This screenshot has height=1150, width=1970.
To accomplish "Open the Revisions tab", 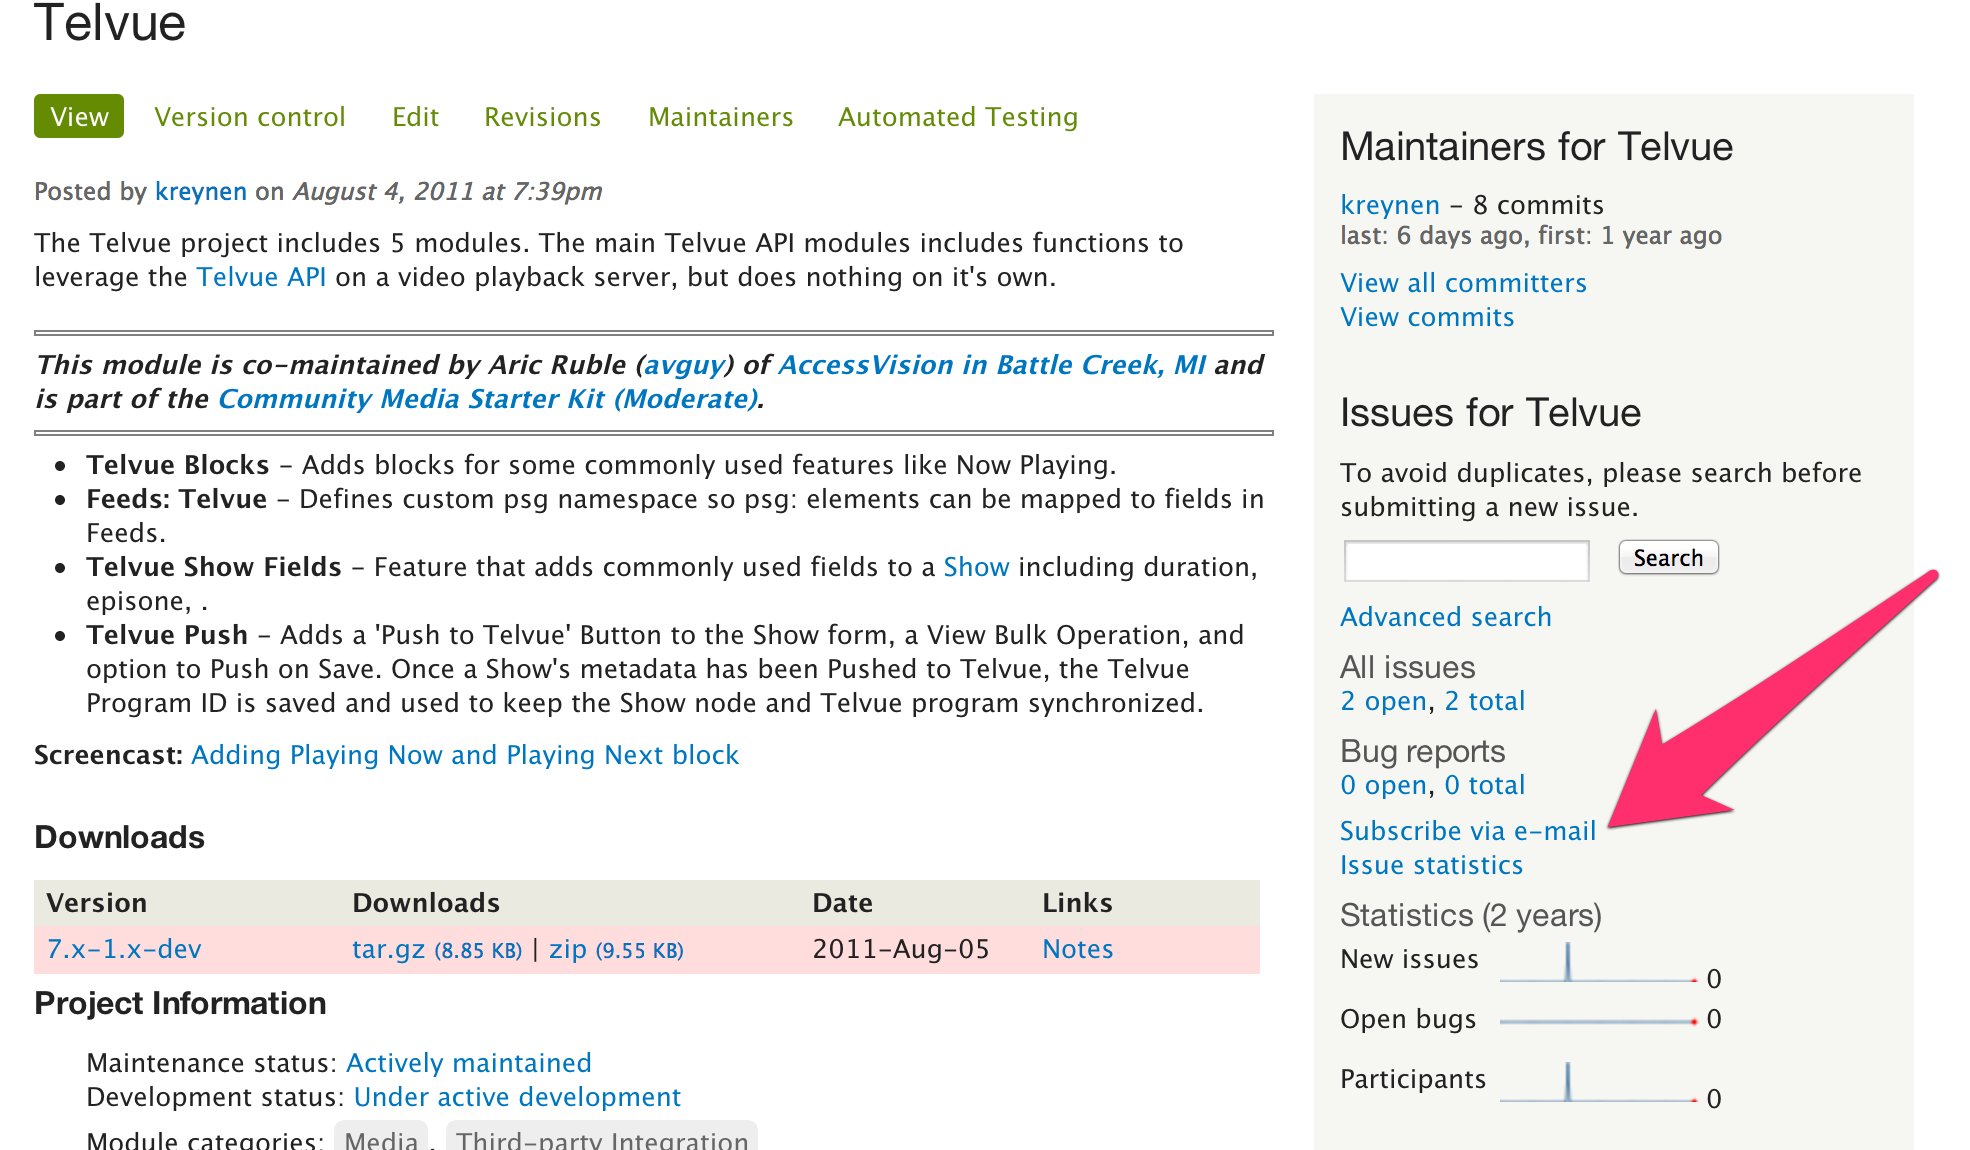I will pyautogui.click(x=542, y=117).
